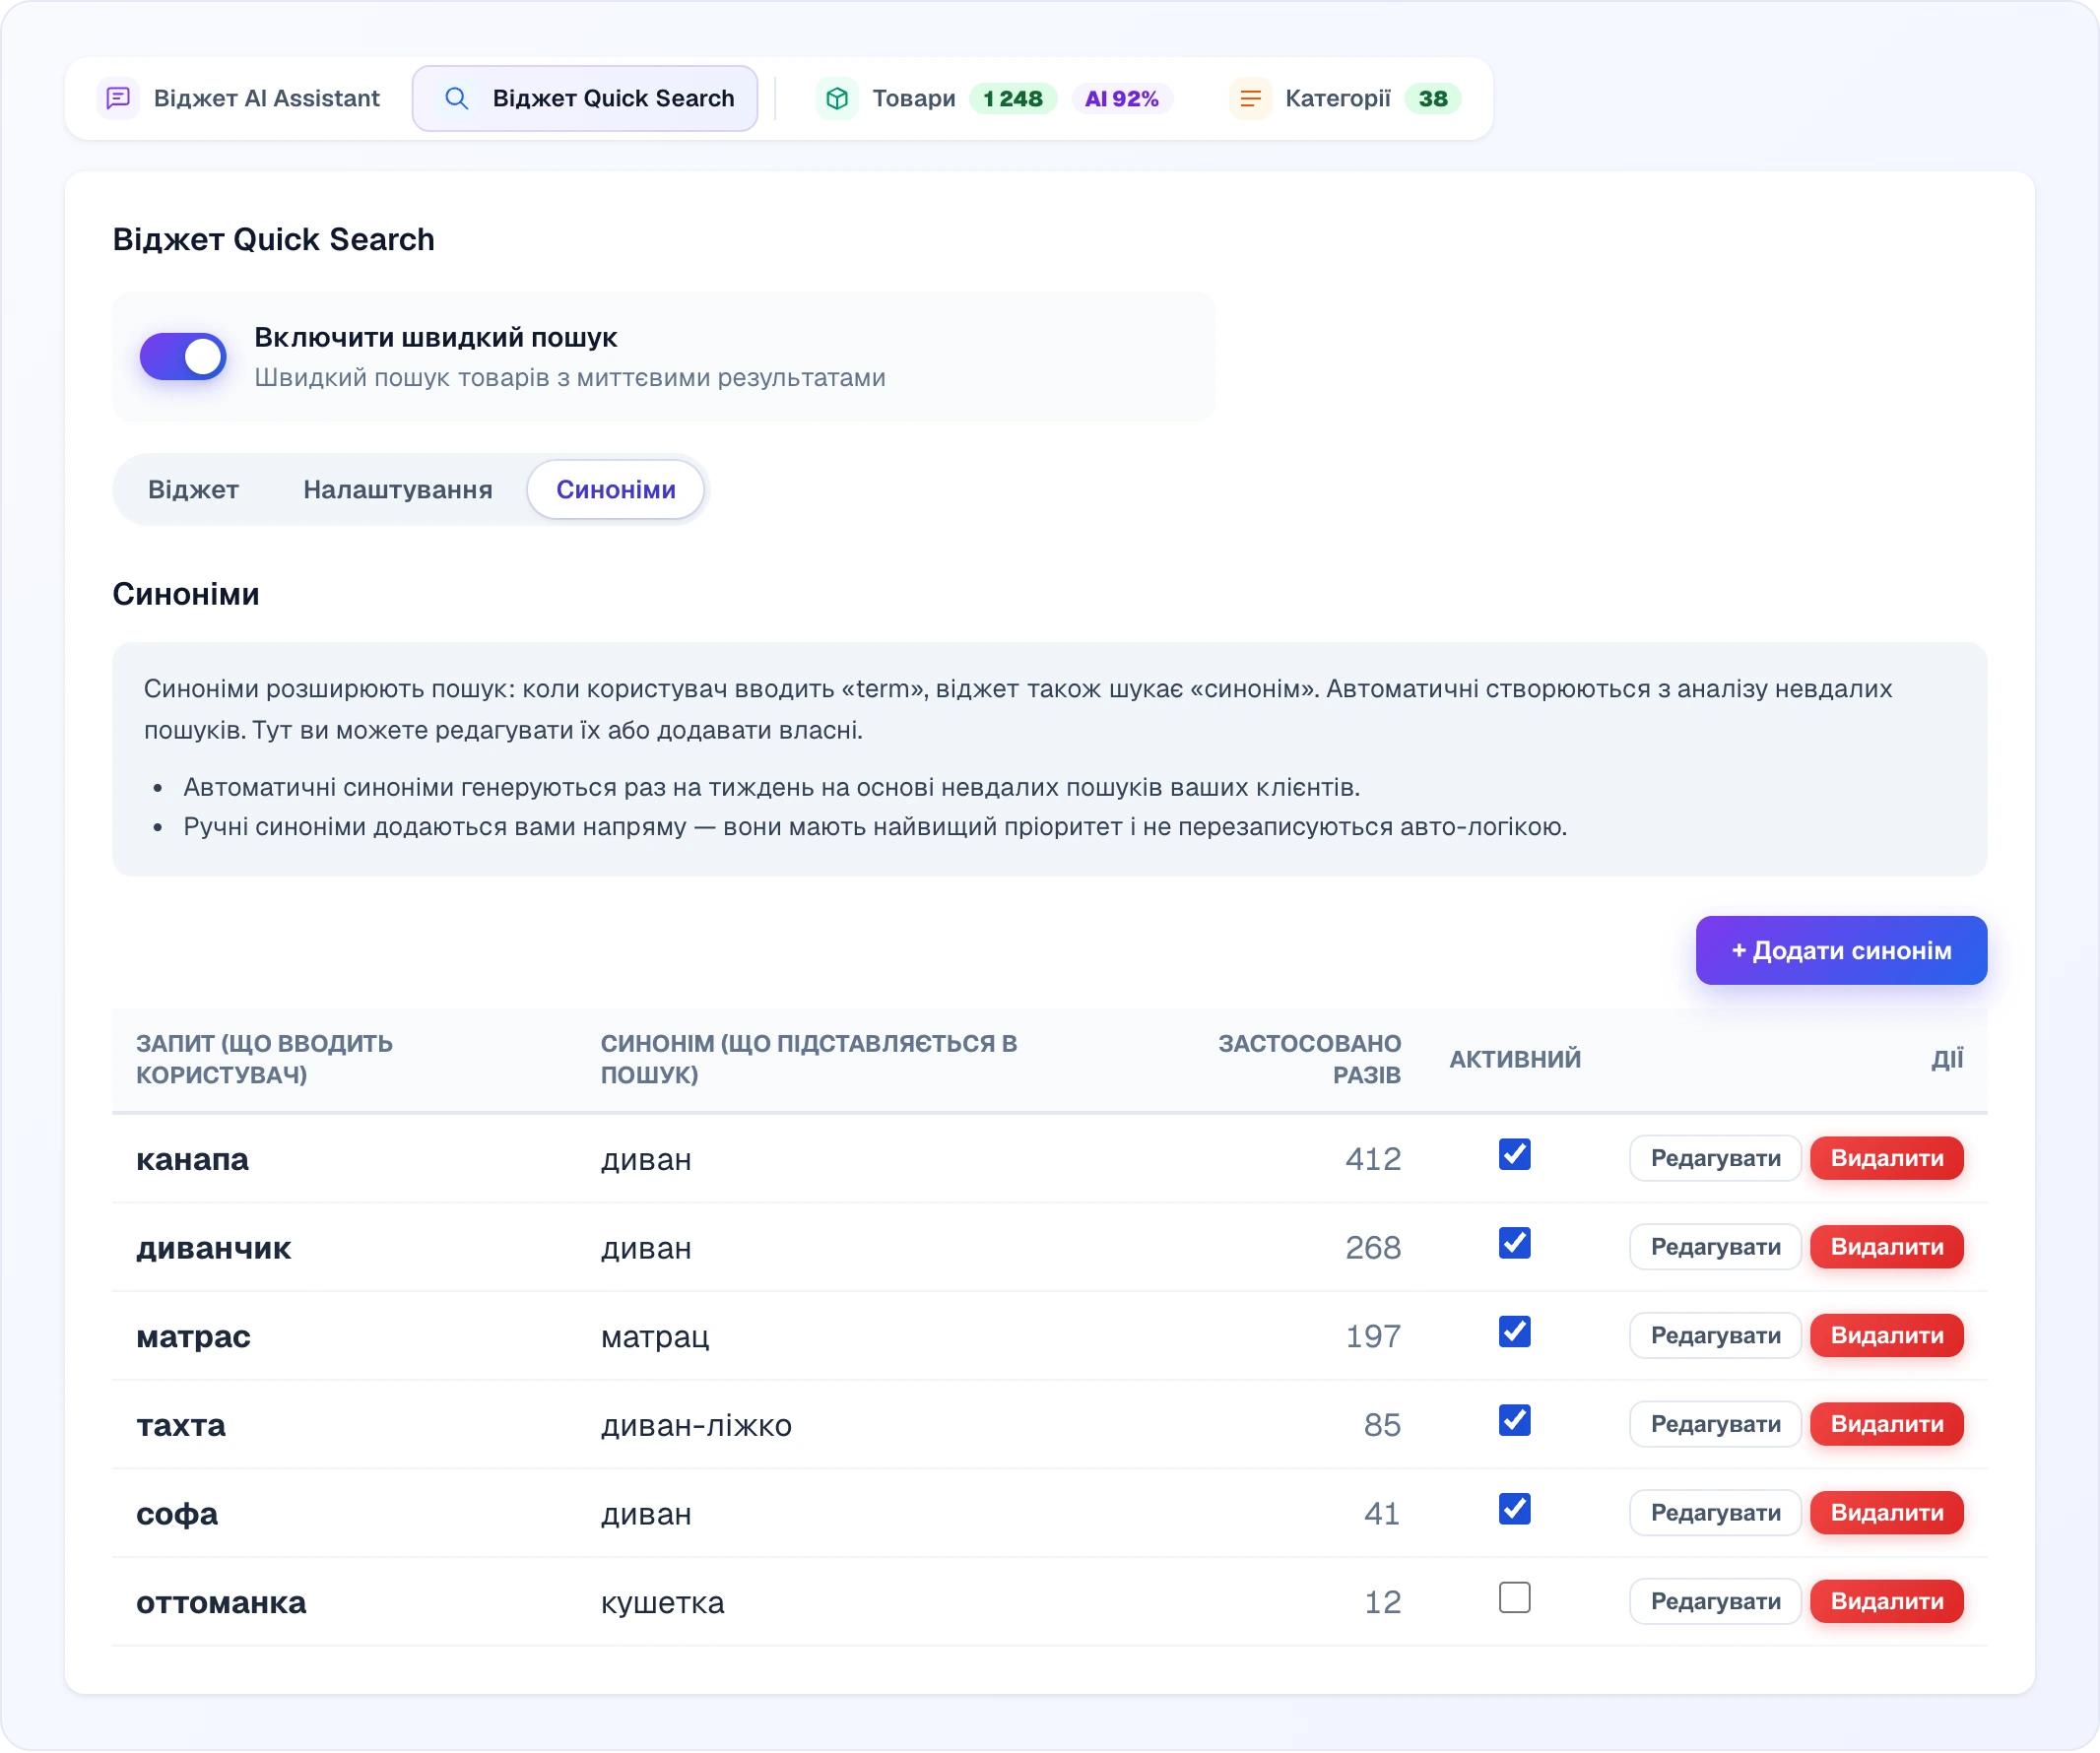Click the АКТИВНИЙ column header
Viewport: 2100px width, 1753px height.
(x=1515, y=1059)
